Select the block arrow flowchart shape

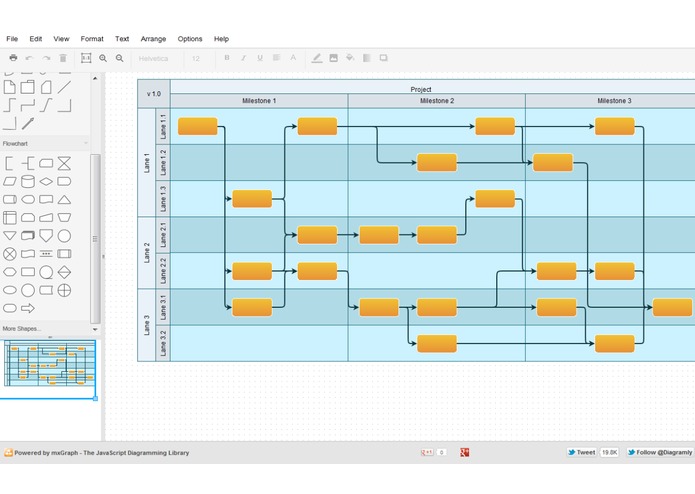[x=28, y=308]
